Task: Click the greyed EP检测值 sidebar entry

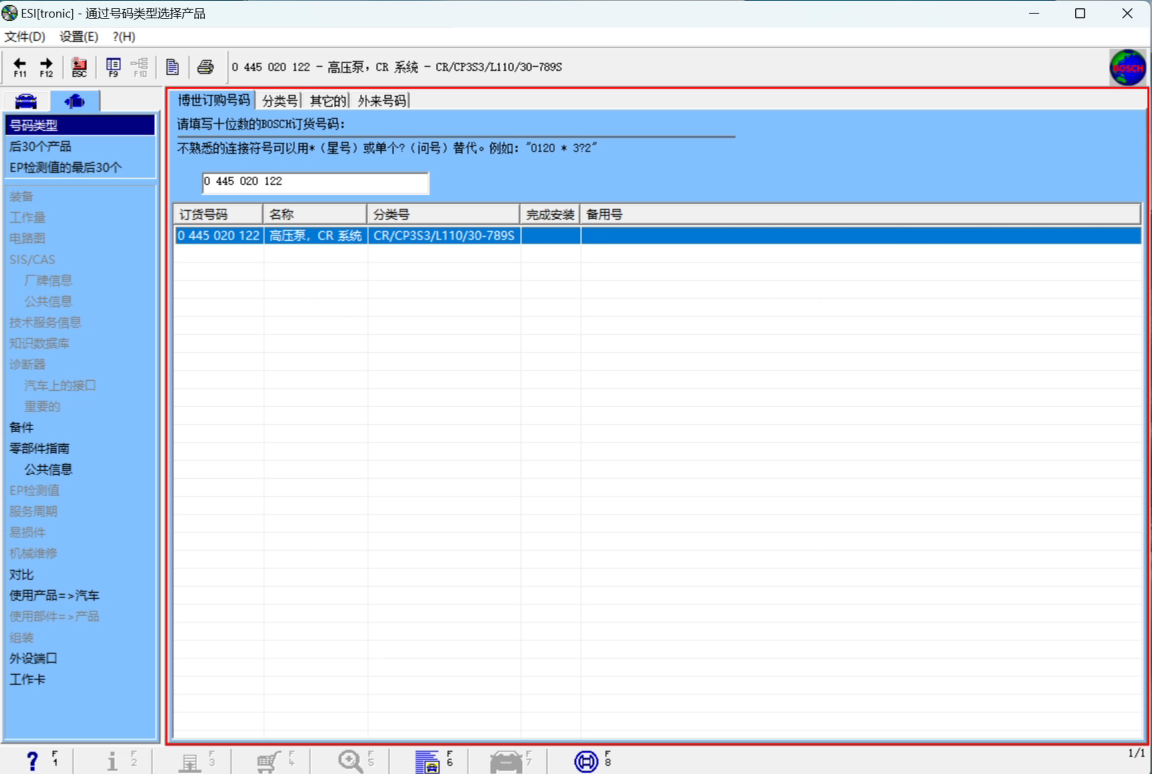Action: click(35, 491)
